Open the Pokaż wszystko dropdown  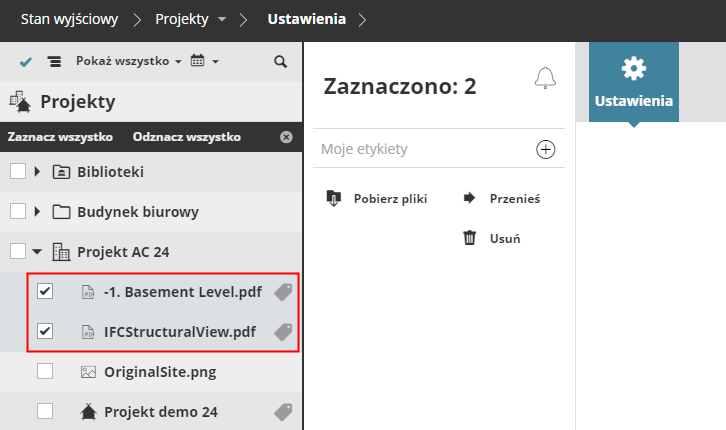click(129, 61)
